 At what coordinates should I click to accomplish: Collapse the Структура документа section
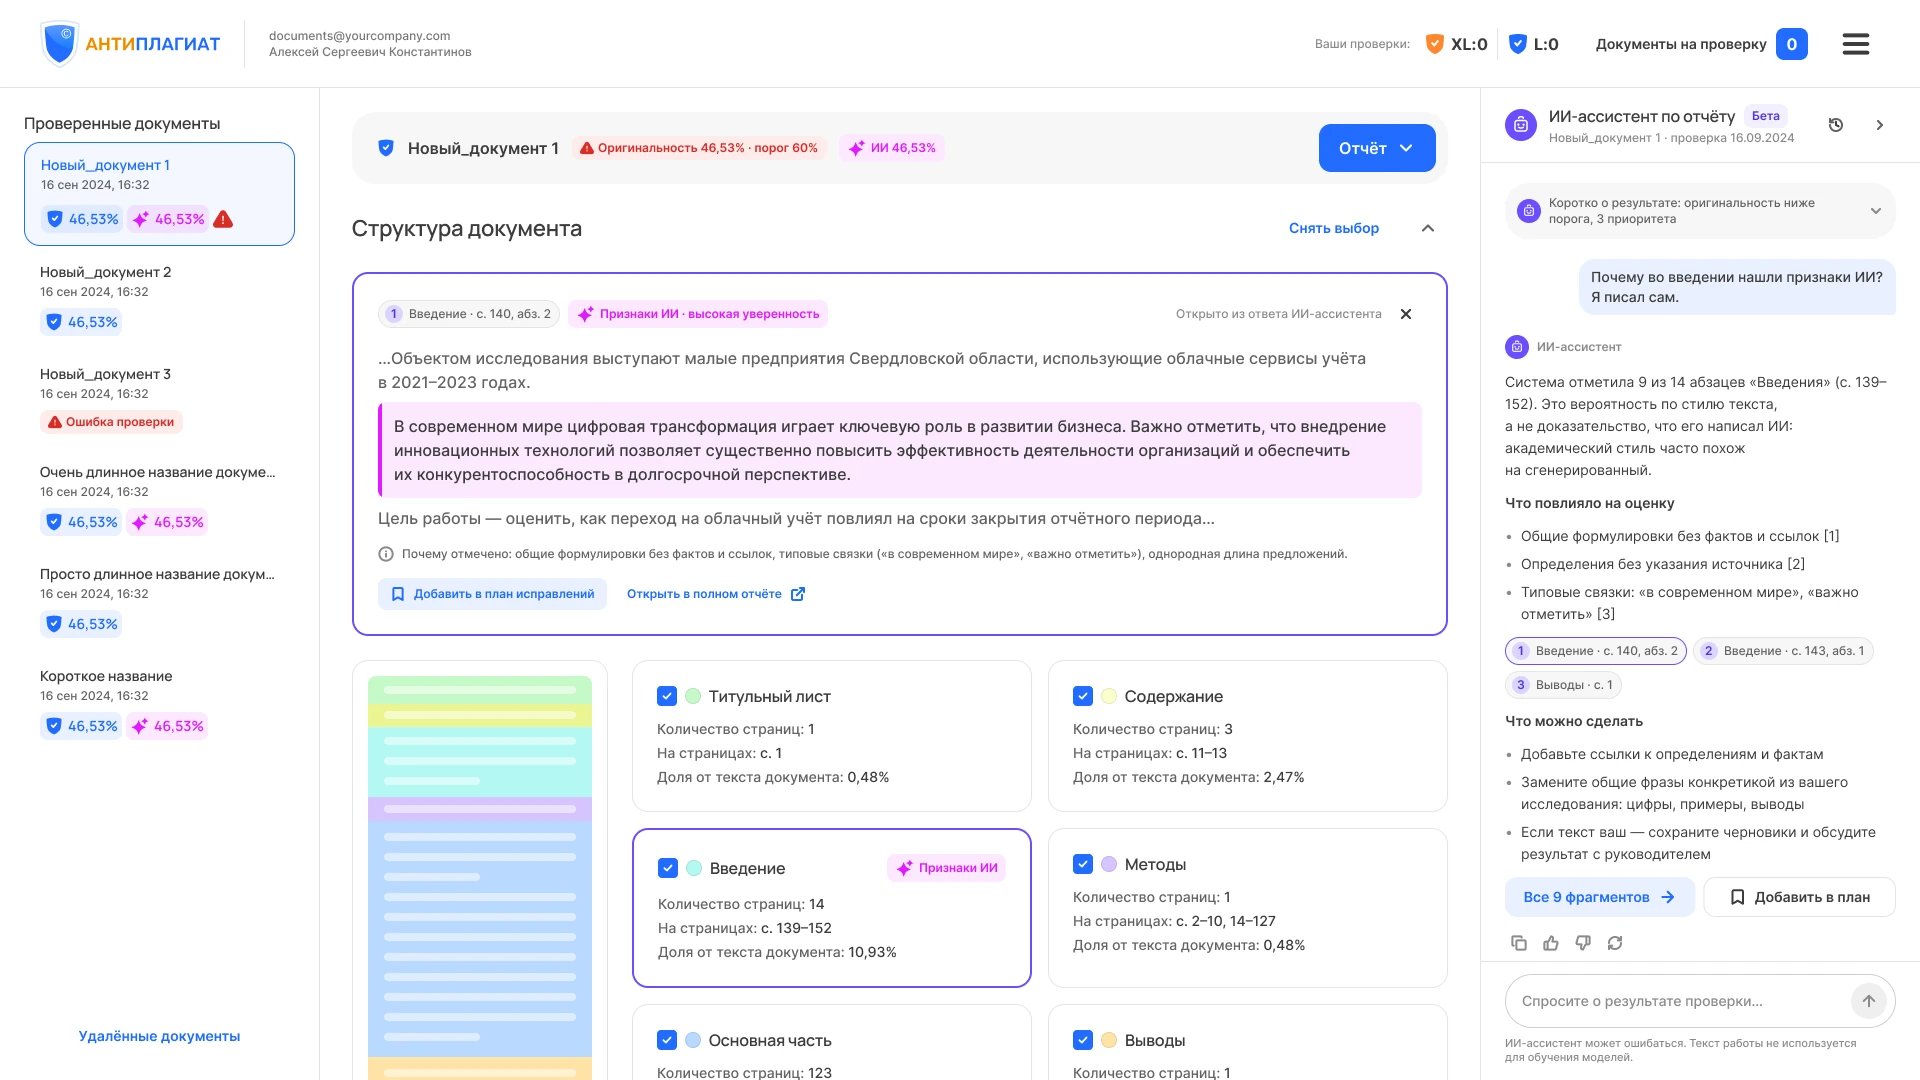tap(1427, 228)
